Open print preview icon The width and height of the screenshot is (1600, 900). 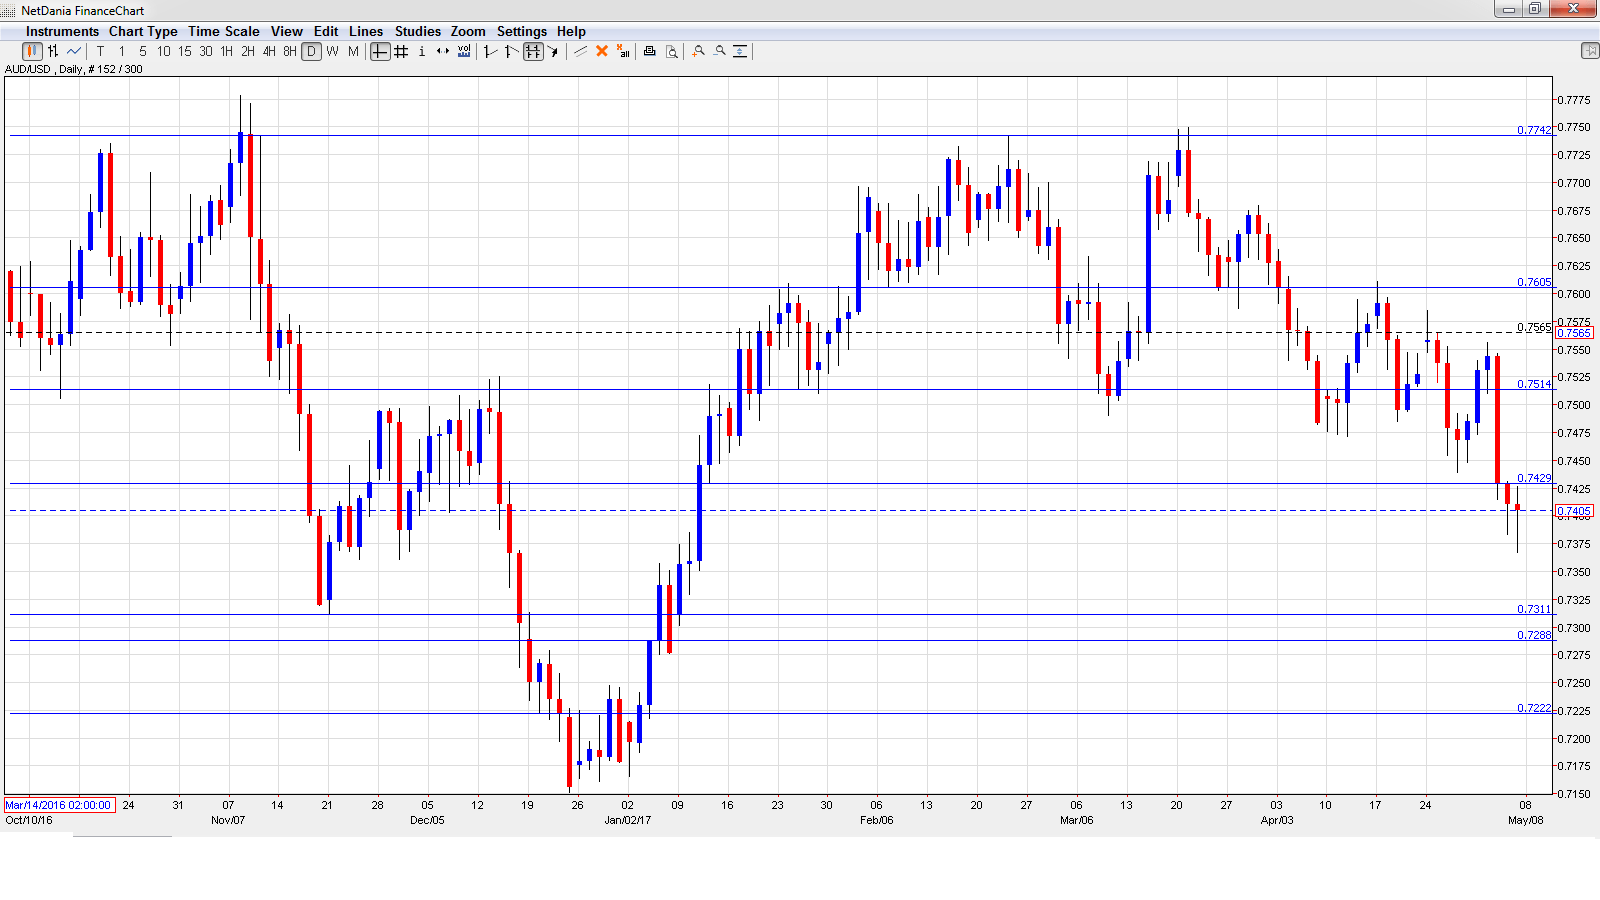tap(672, 52)
